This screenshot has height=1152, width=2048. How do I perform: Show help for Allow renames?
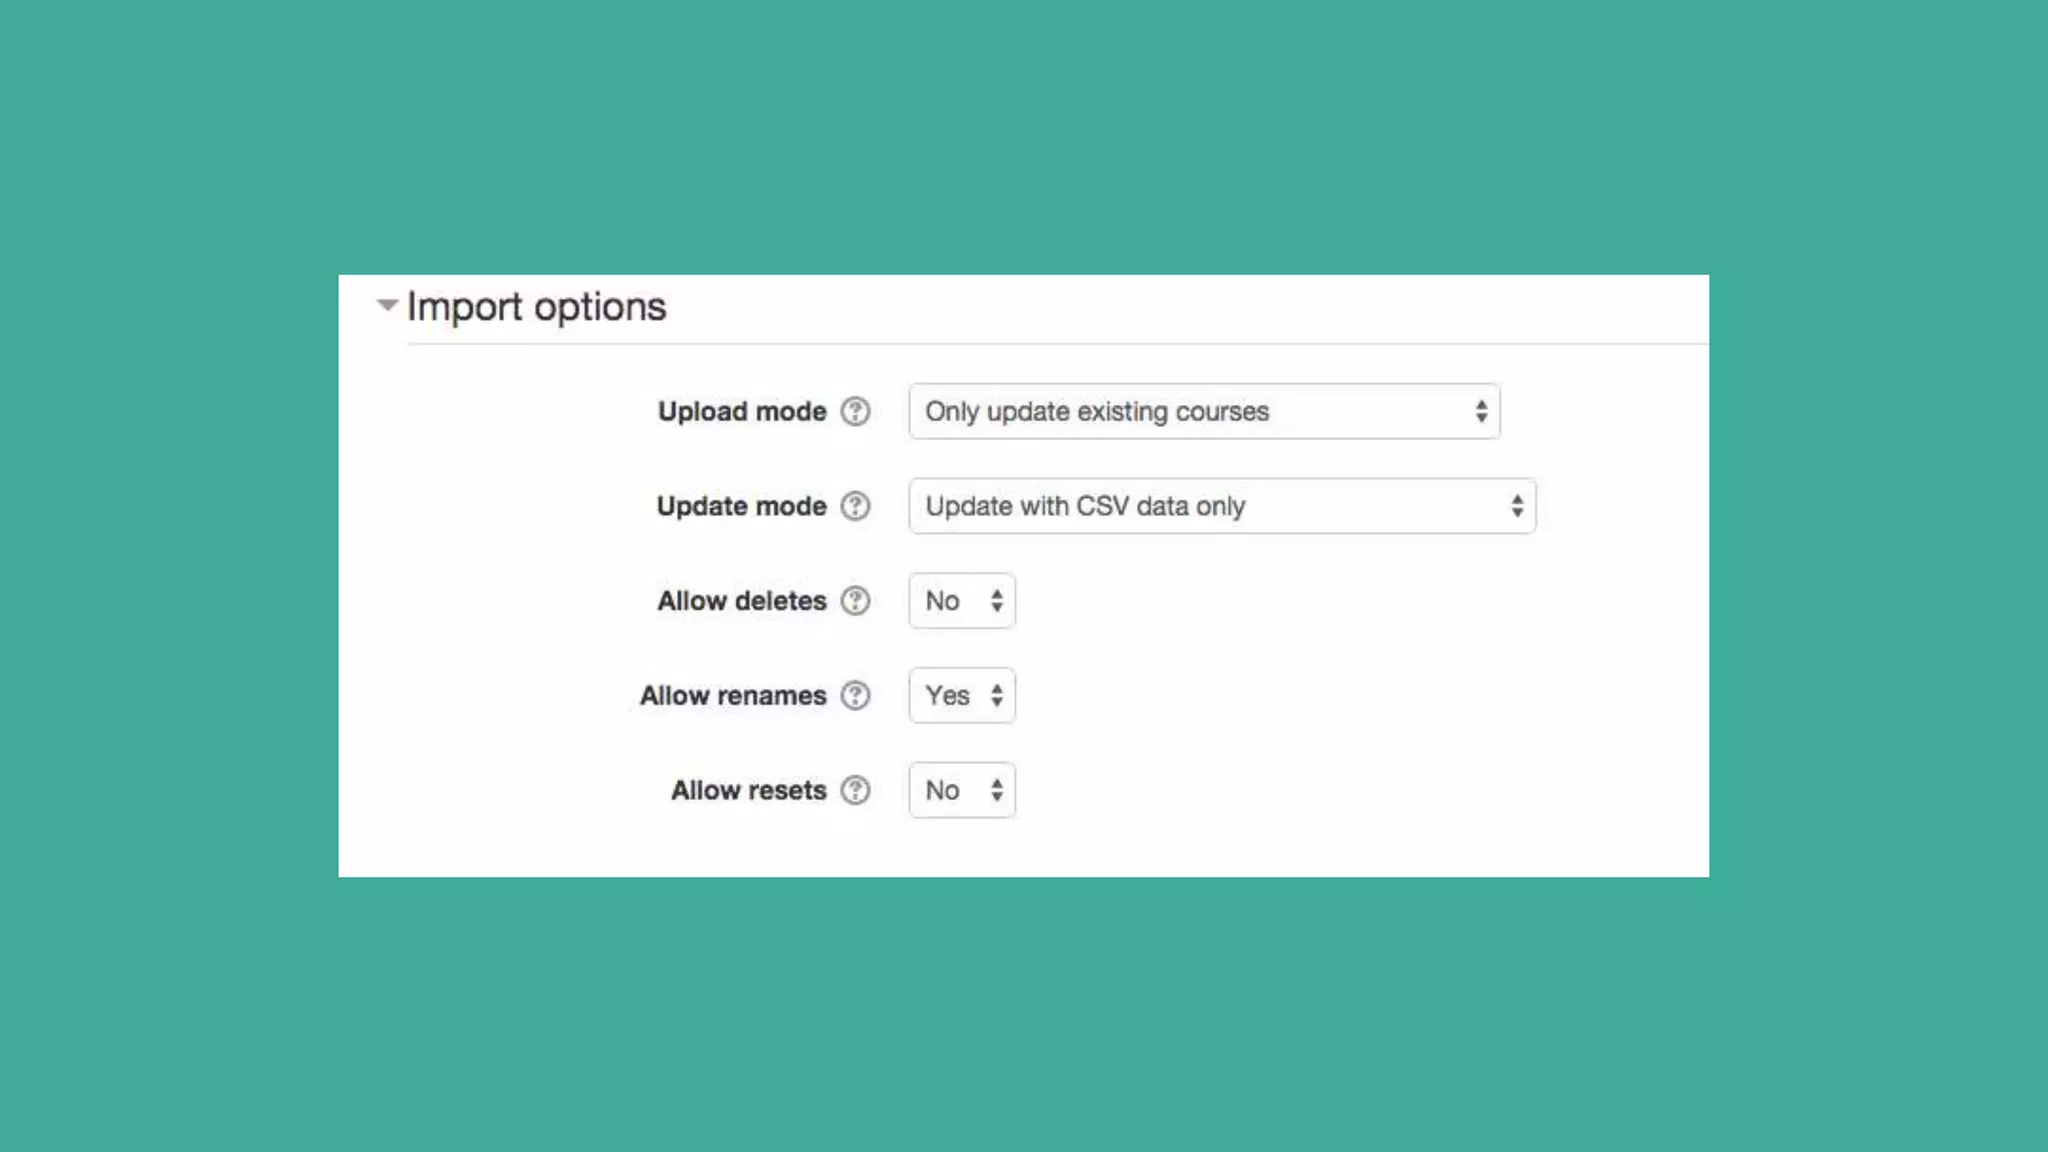coord(855,695)
